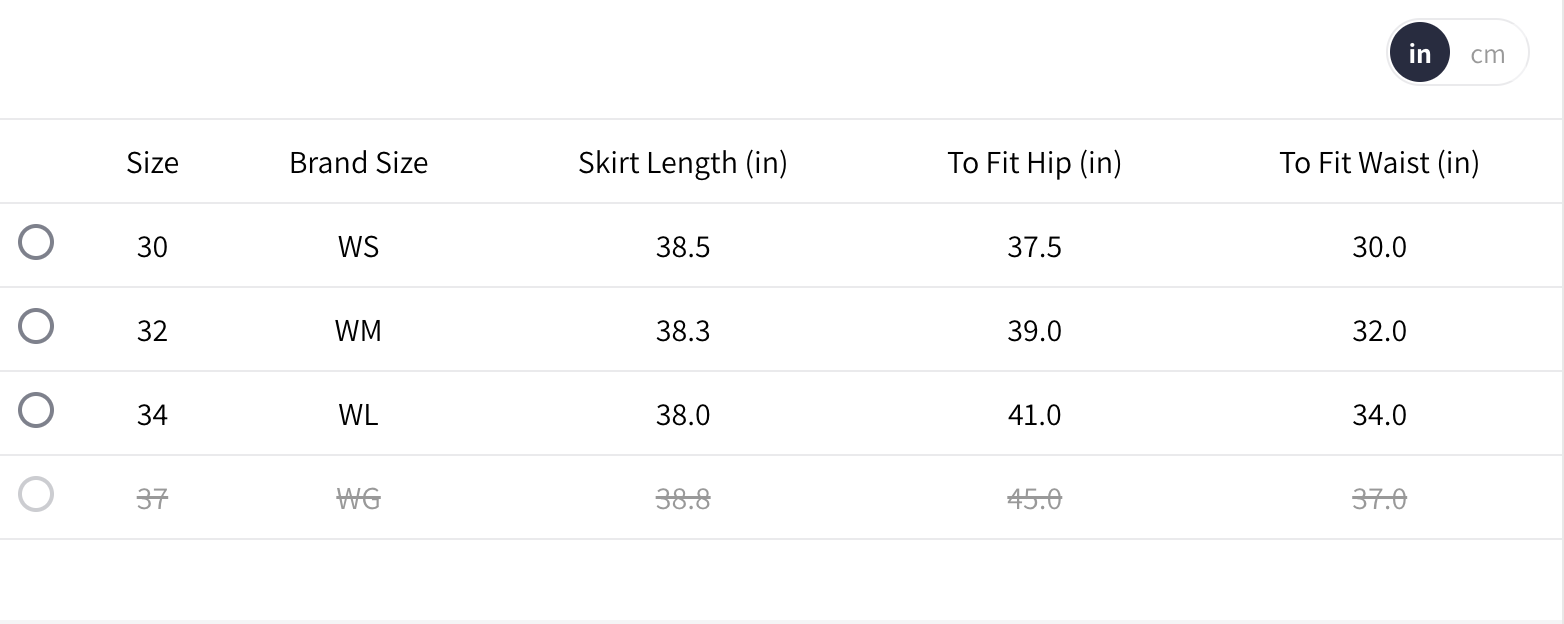1564x624 pixels.
Task: Click brand size WM cell
Action: (358, 331)
